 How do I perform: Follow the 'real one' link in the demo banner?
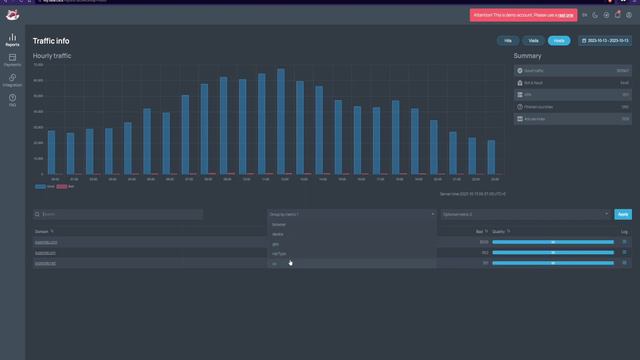point(565,15)
